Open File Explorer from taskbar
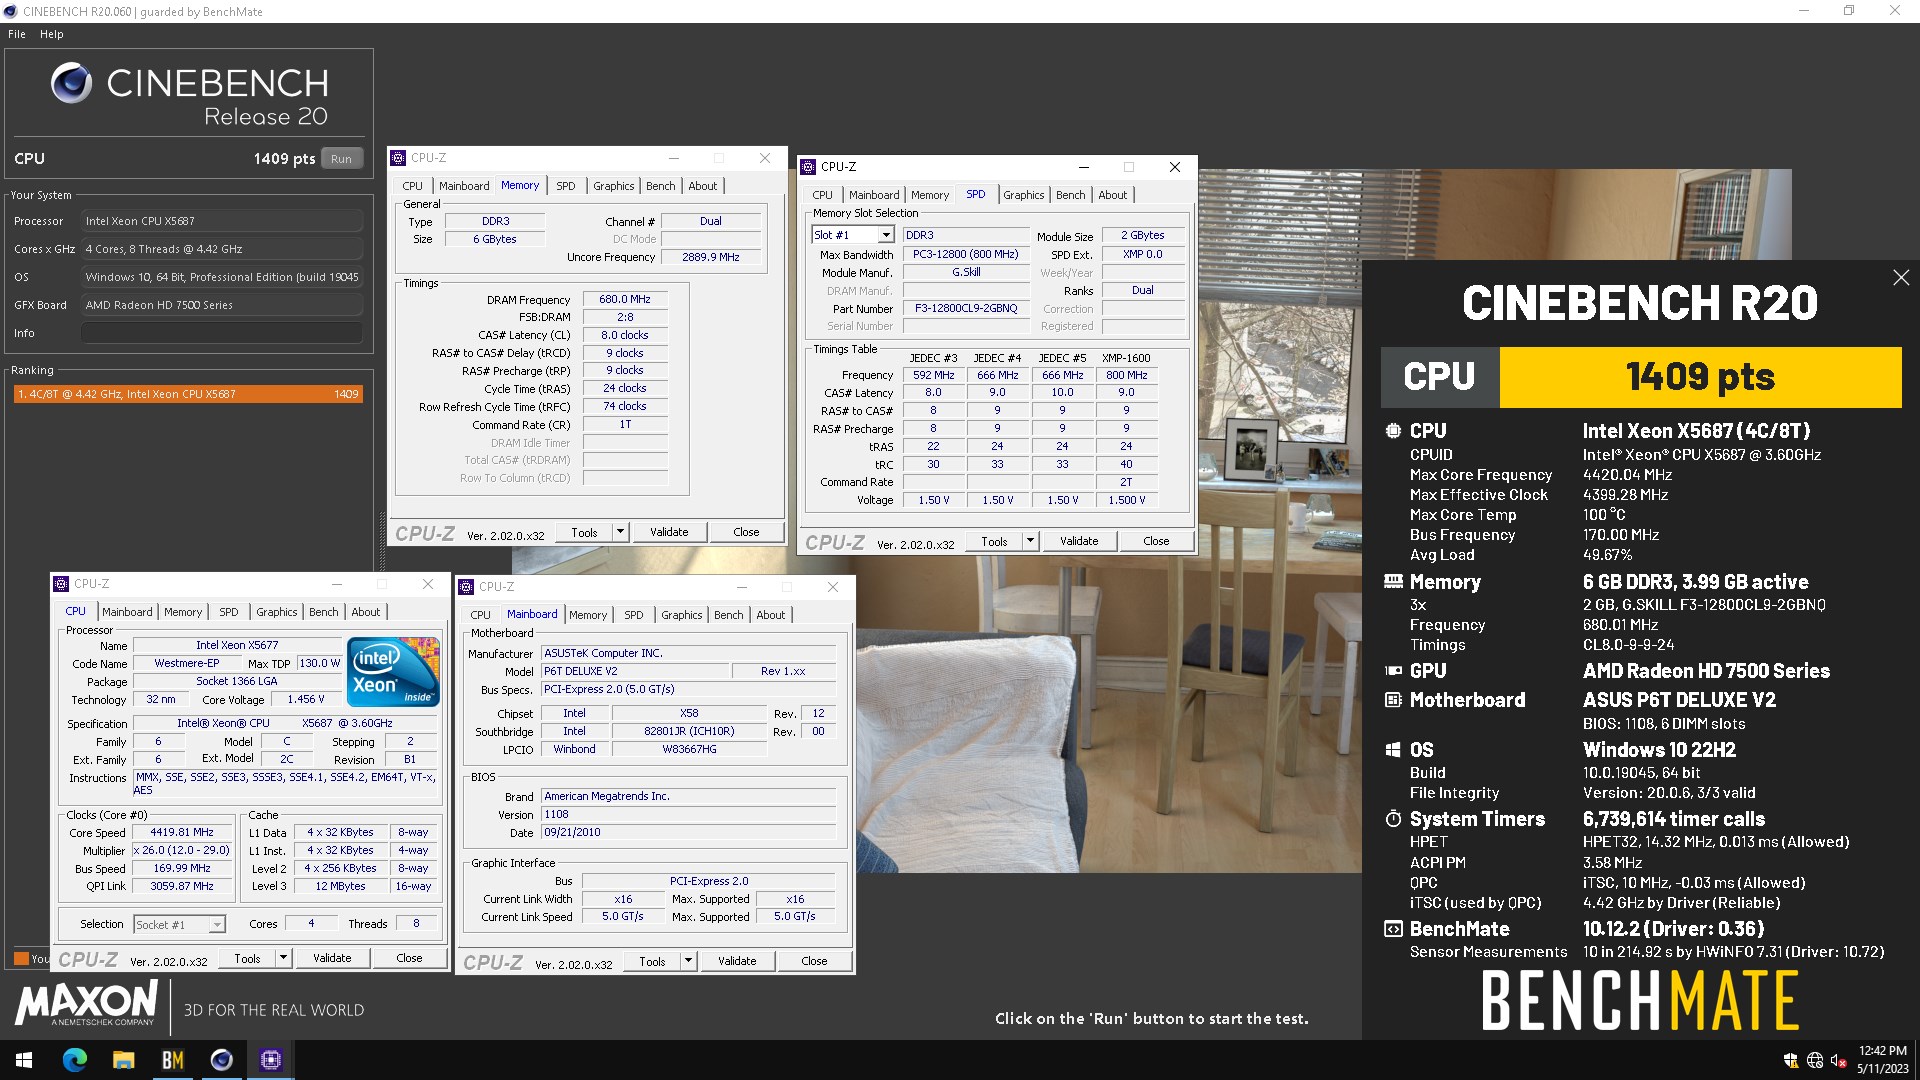The width and height of the screenshot is (1920, 1080). click(123, 1060)
